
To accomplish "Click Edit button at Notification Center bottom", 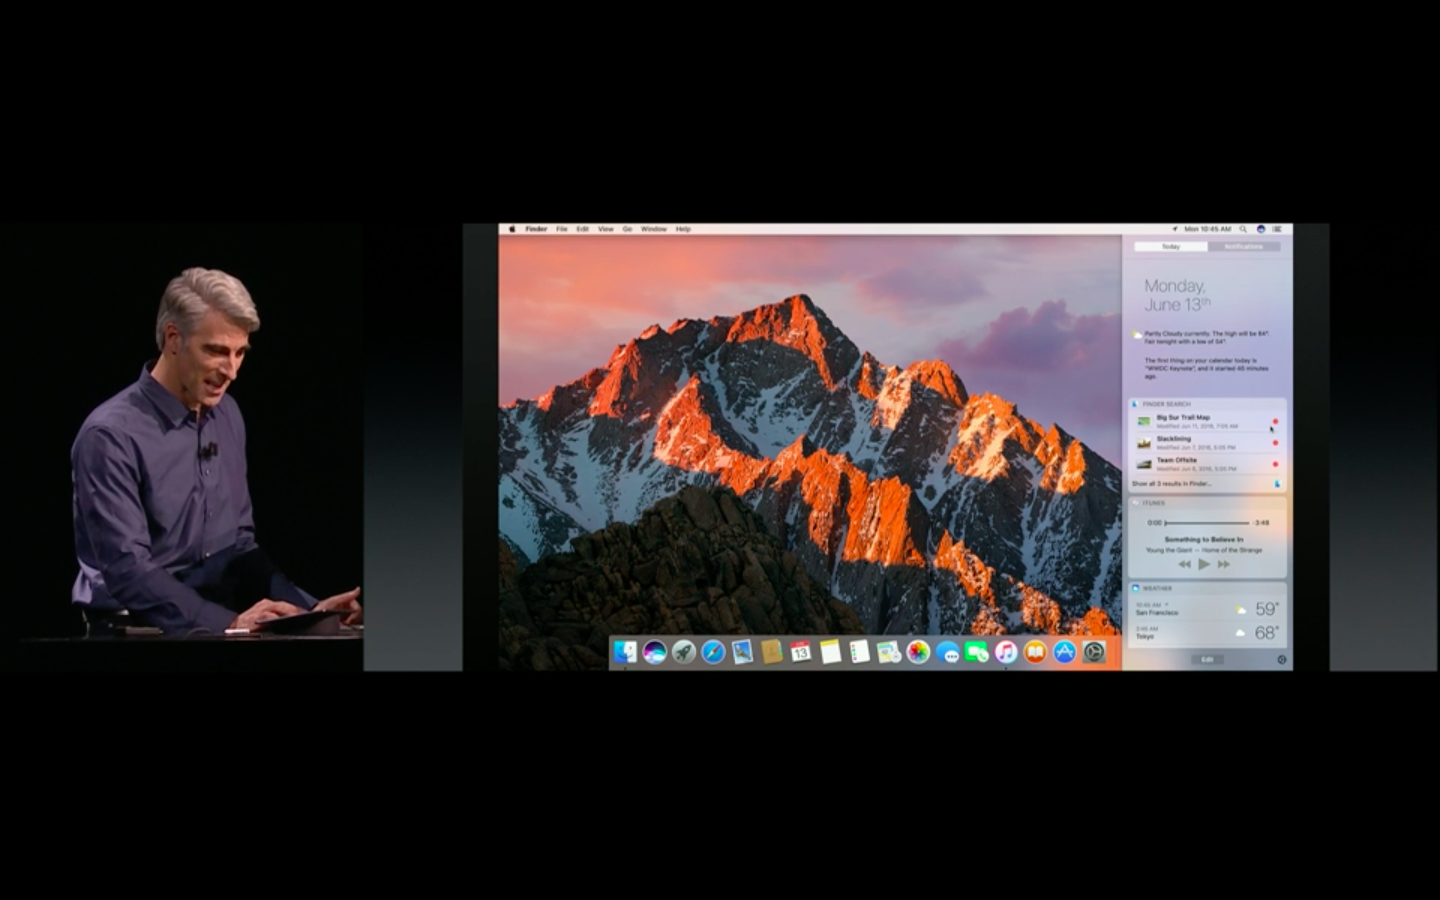I will tap(1207, 660).
